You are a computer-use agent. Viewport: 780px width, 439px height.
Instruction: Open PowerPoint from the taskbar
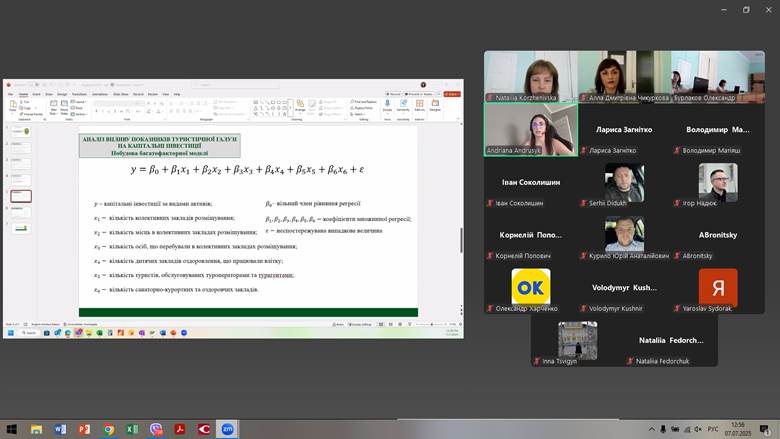pyautogui.click(x=84, y=429)
